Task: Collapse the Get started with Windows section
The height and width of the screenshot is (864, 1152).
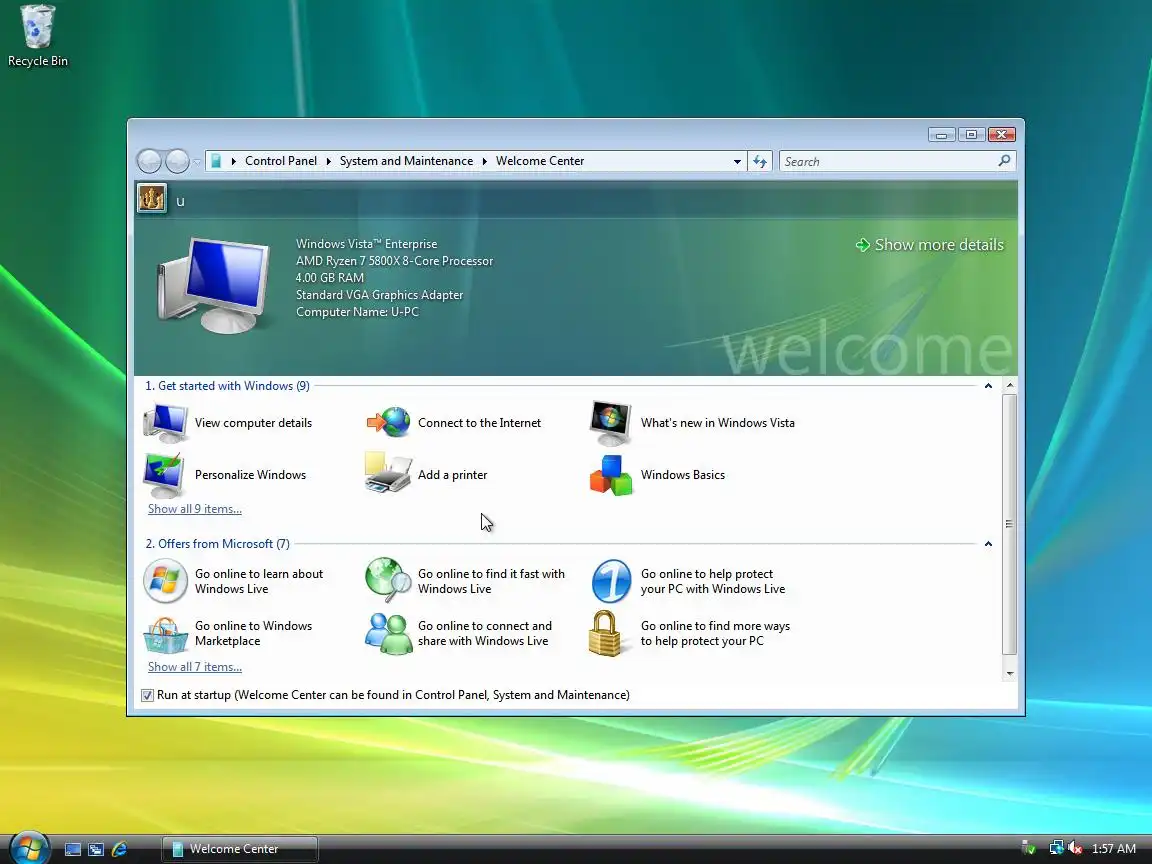Action: pyautogui.click(x=988, y=386)
